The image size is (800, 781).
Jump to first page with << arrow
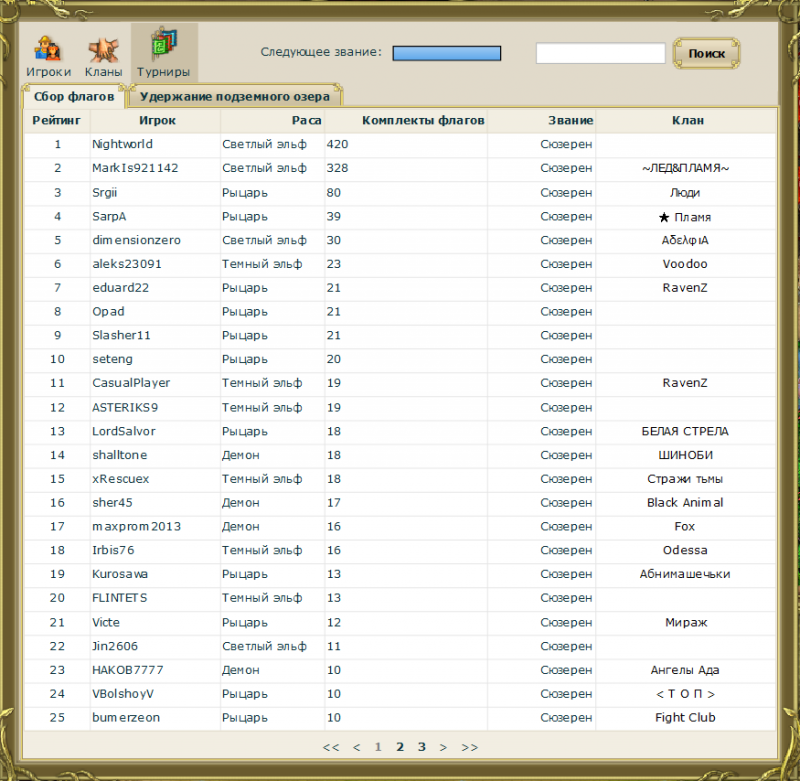(x=331, y=746)
